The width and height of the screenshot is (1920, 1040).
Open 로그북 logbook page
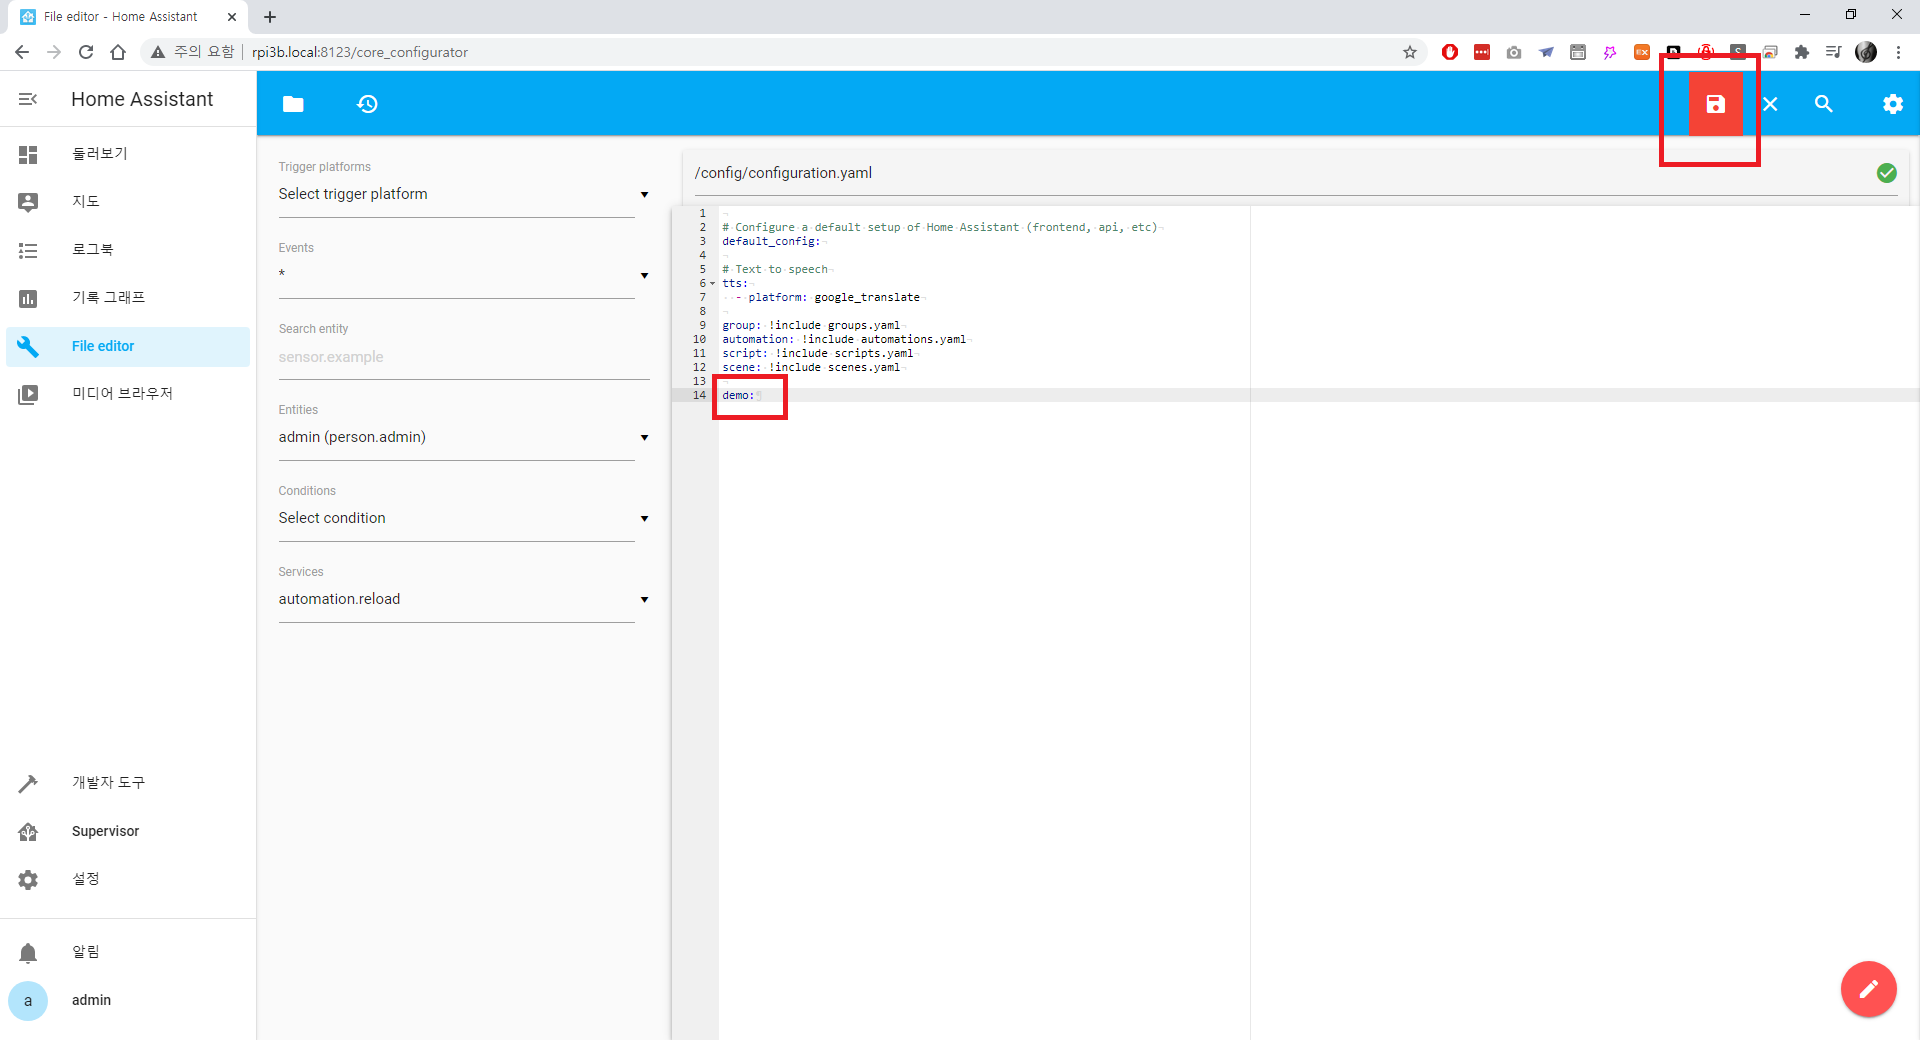128,250
